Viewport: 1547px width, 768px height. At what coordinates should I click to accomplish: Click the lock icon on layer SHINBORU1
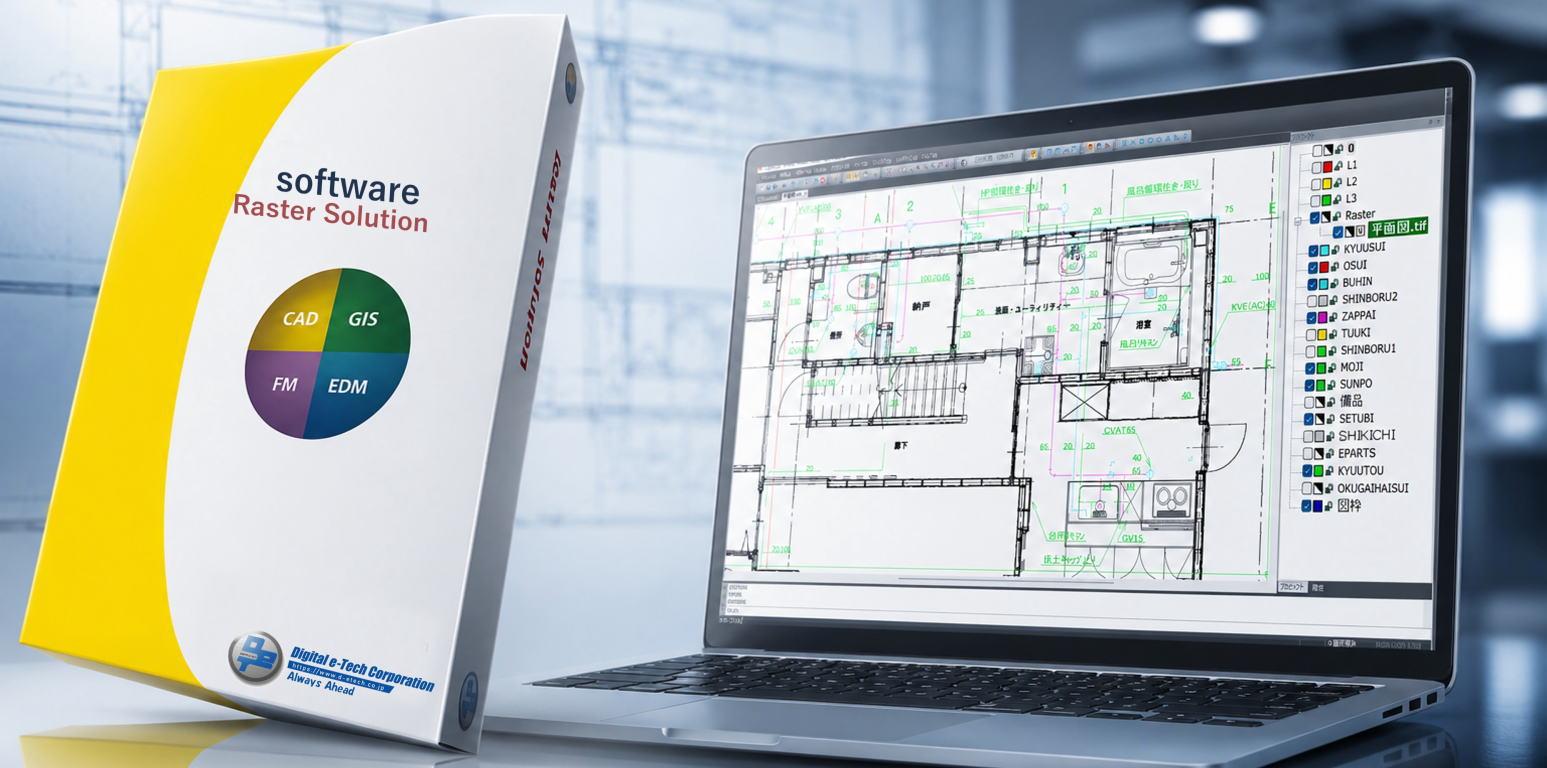click(1333, 351)
